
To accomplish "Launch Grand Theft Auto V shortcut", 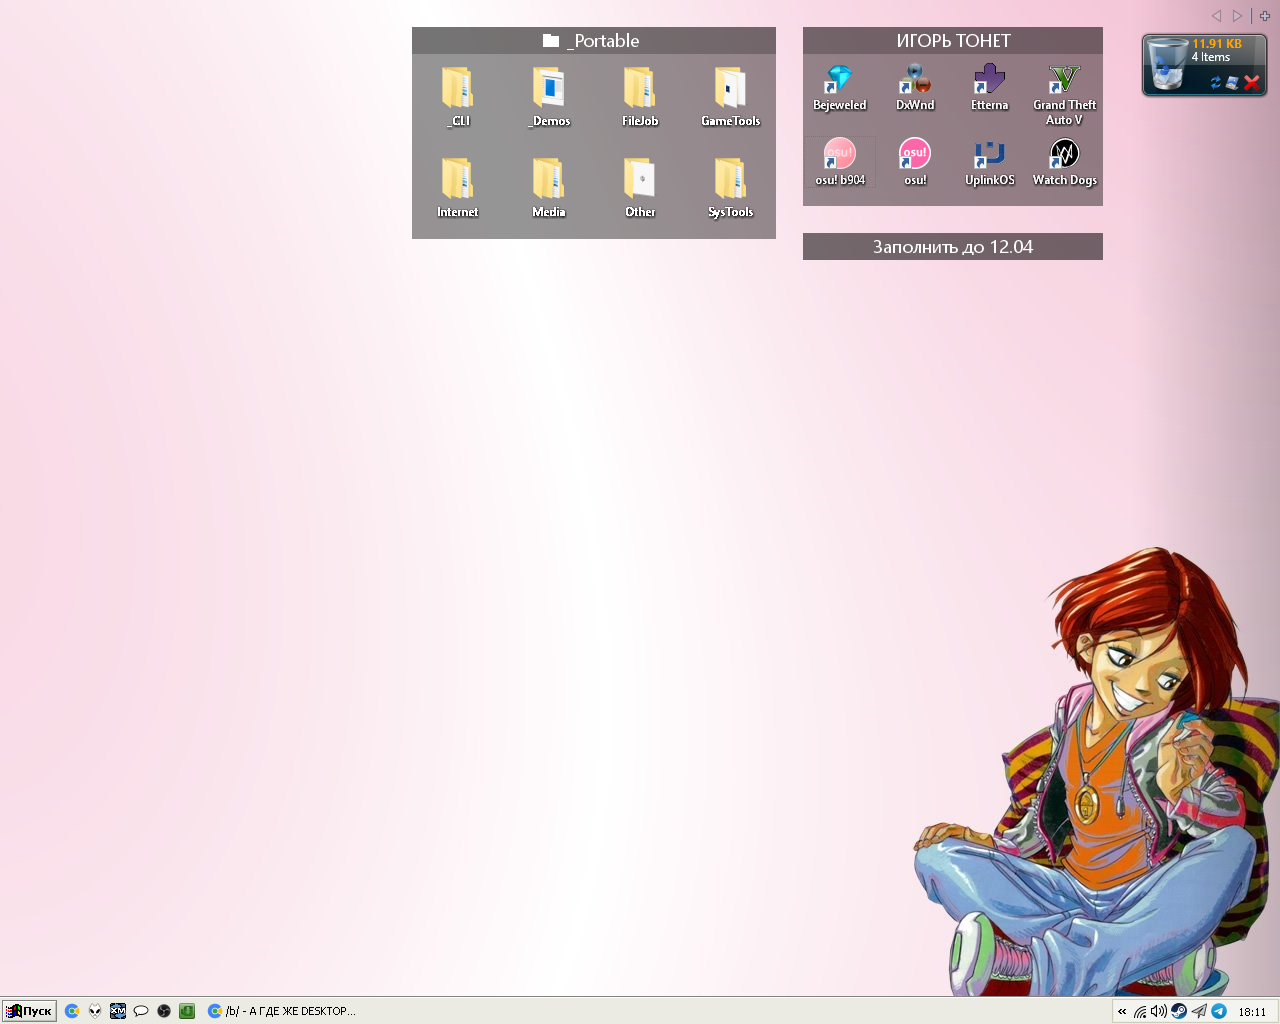I will [1065, 95].
